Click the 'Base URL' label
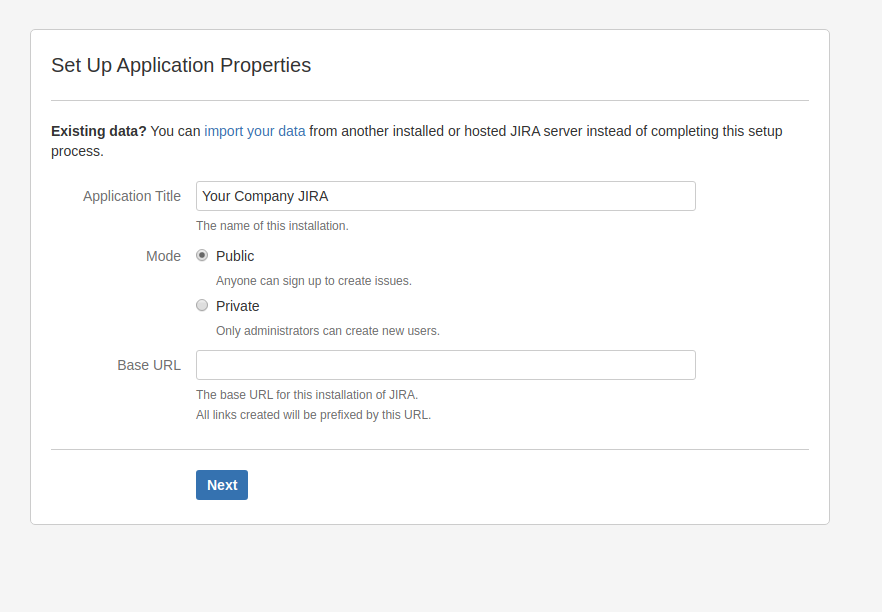 tap(149, 366)
